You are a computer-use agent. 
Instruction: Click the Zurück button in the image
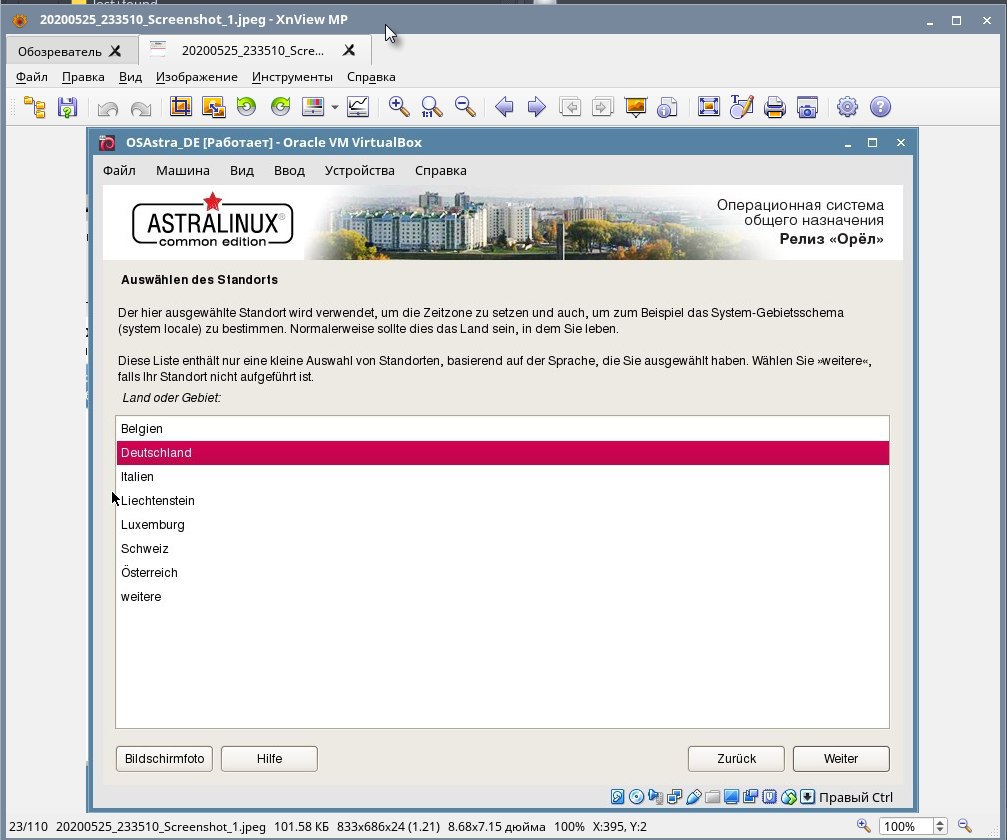click(x=736, y=758)
